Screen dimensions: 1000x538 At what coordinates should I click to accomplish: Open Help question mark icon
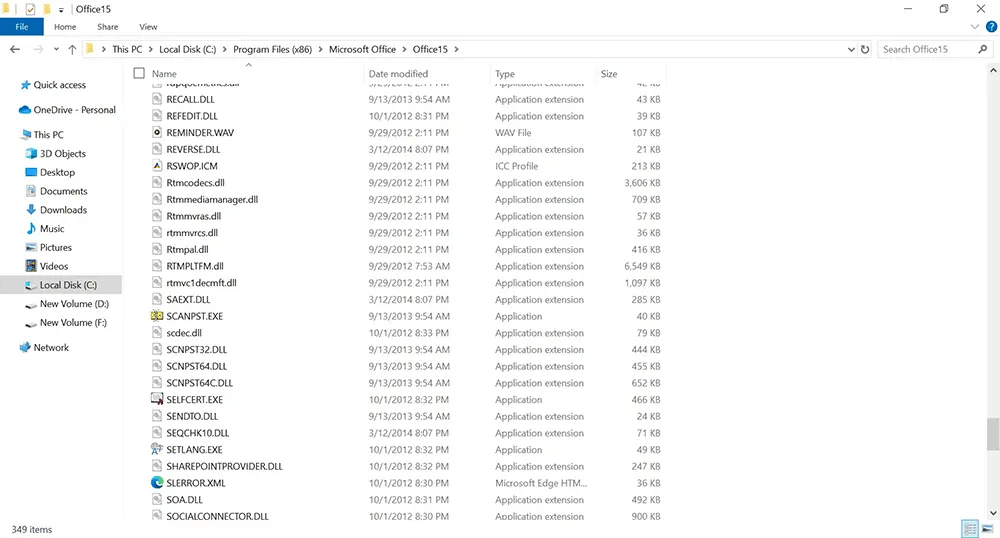[991, 27]
